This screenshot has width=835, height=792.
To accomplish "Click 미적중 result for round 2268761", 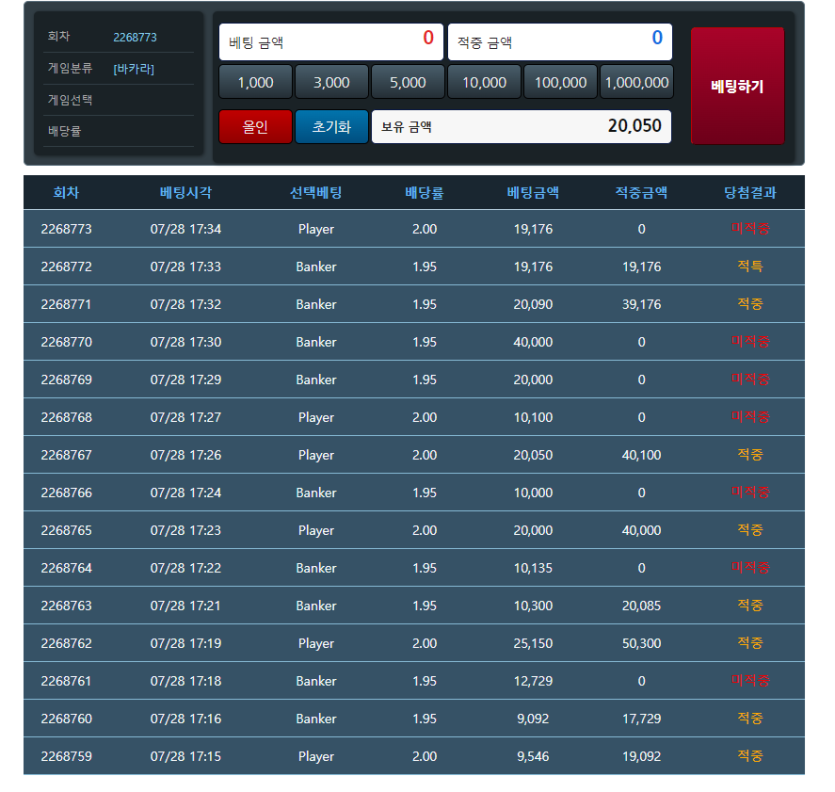I will tap(750, 681).
